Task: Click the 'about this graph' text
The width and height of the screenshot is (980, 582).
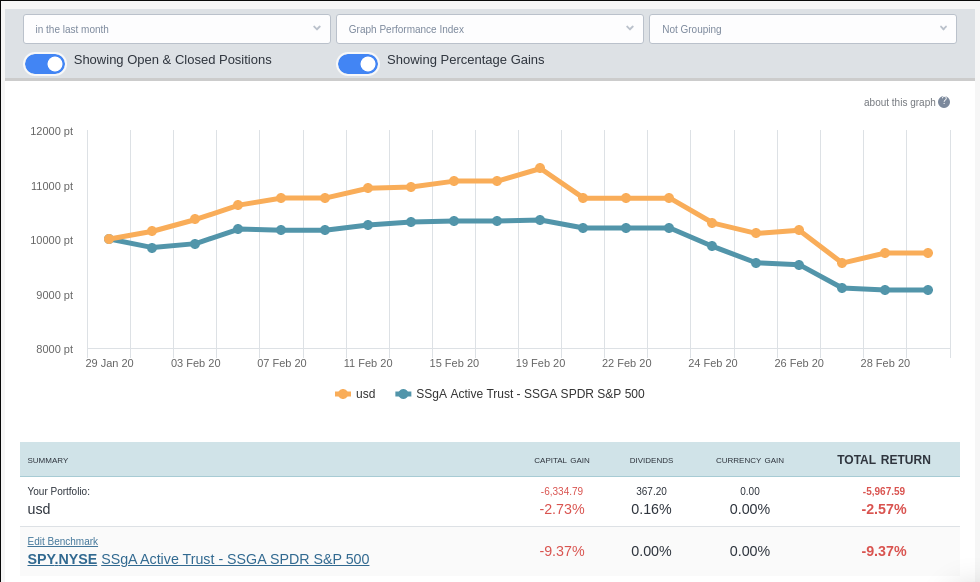Action: click(x=899, y=102)
